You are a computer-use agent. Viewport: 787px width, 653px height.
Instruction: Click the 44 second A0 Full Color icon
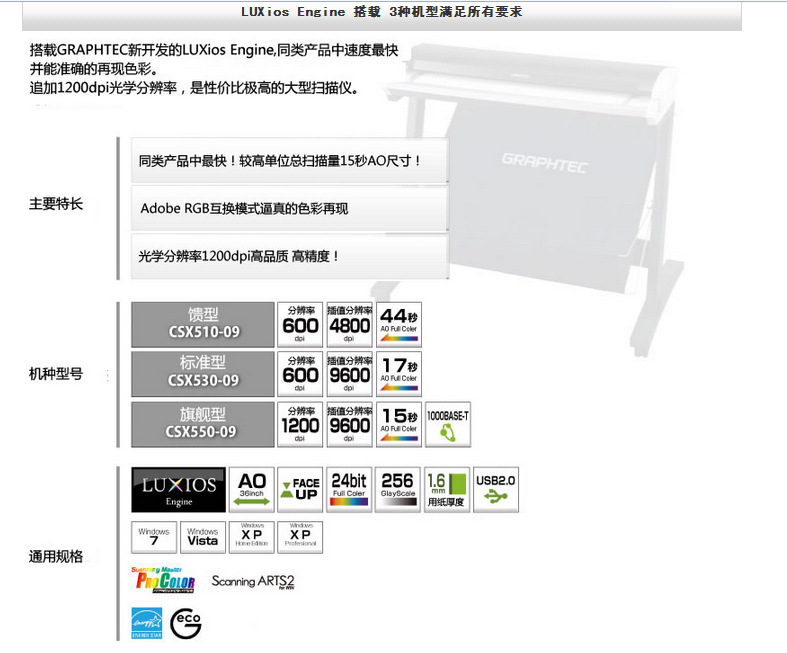(x=399, y=325)
